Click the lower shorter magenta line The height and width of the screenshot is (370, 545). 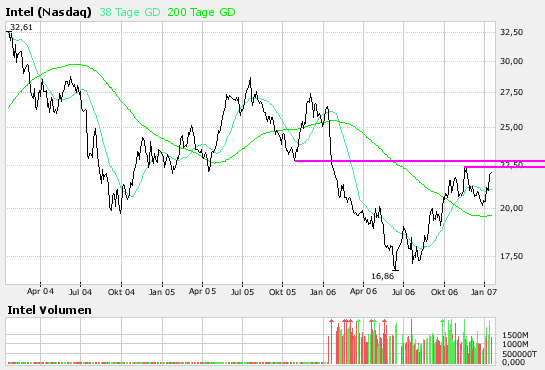click(x=504, y=167)
